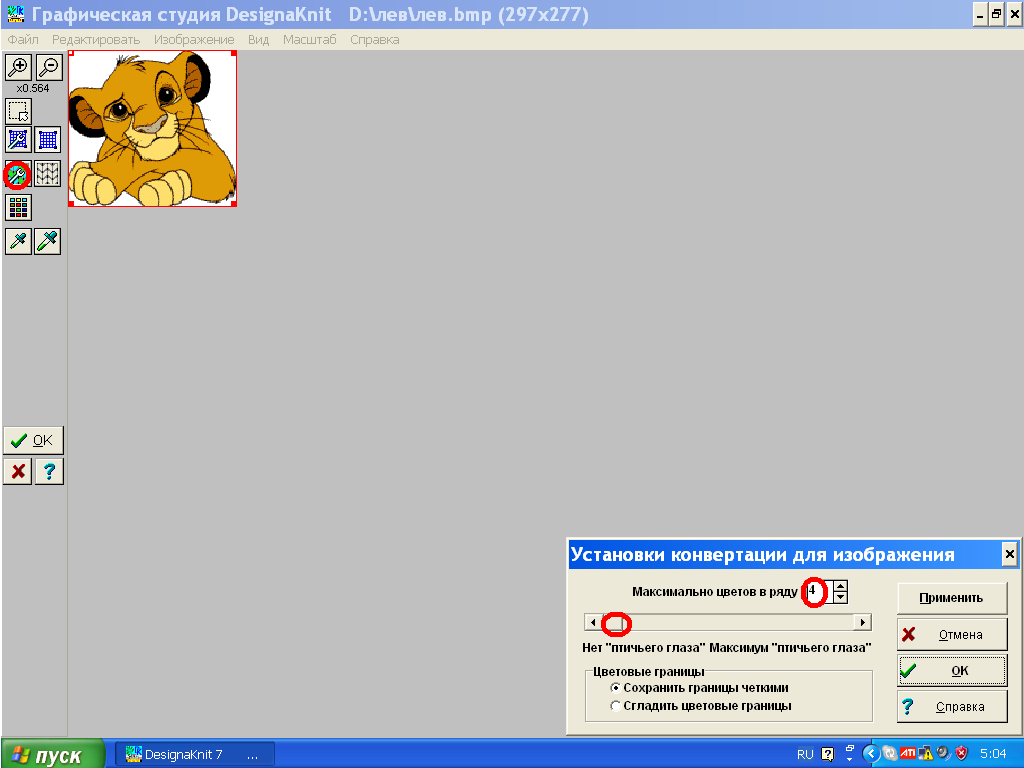Screen dimensions: 1024x768
Task: Click the RU language indicator
Action: (x=805, y=754)
